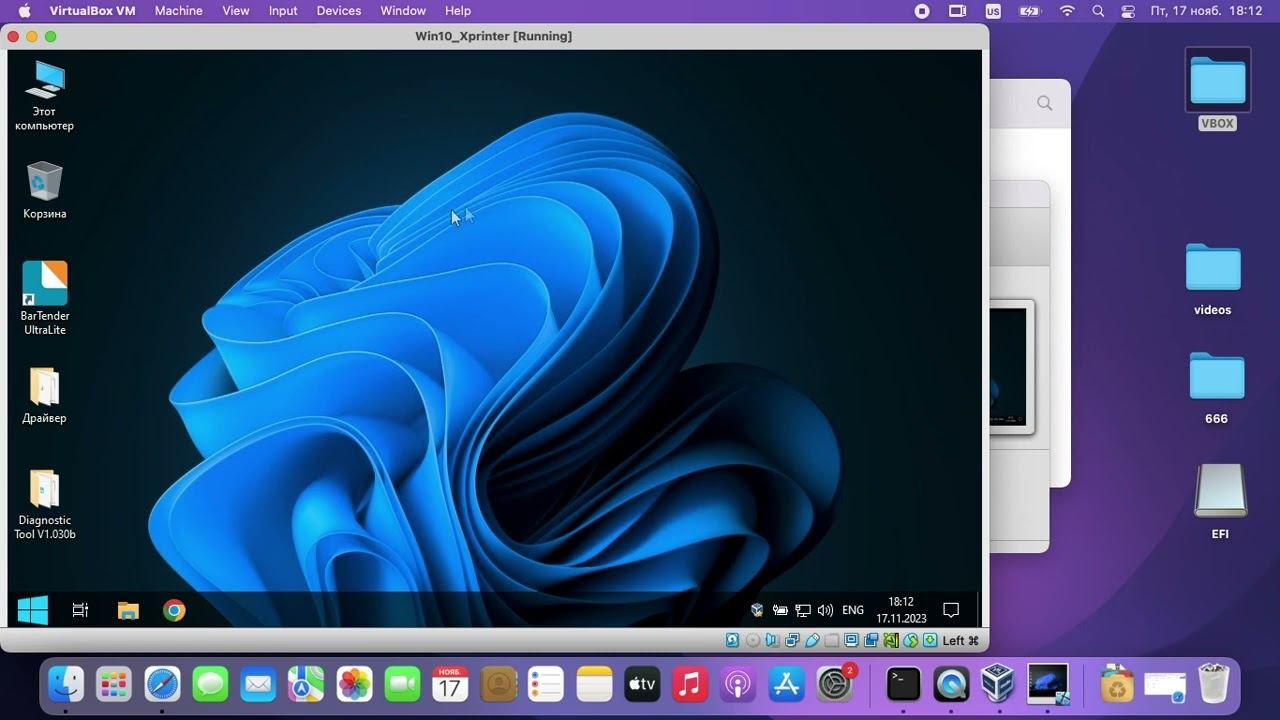Viewport: 1280px width, 720px height.
Task: Open Terminal from the Dock
Action: [903, 684]
